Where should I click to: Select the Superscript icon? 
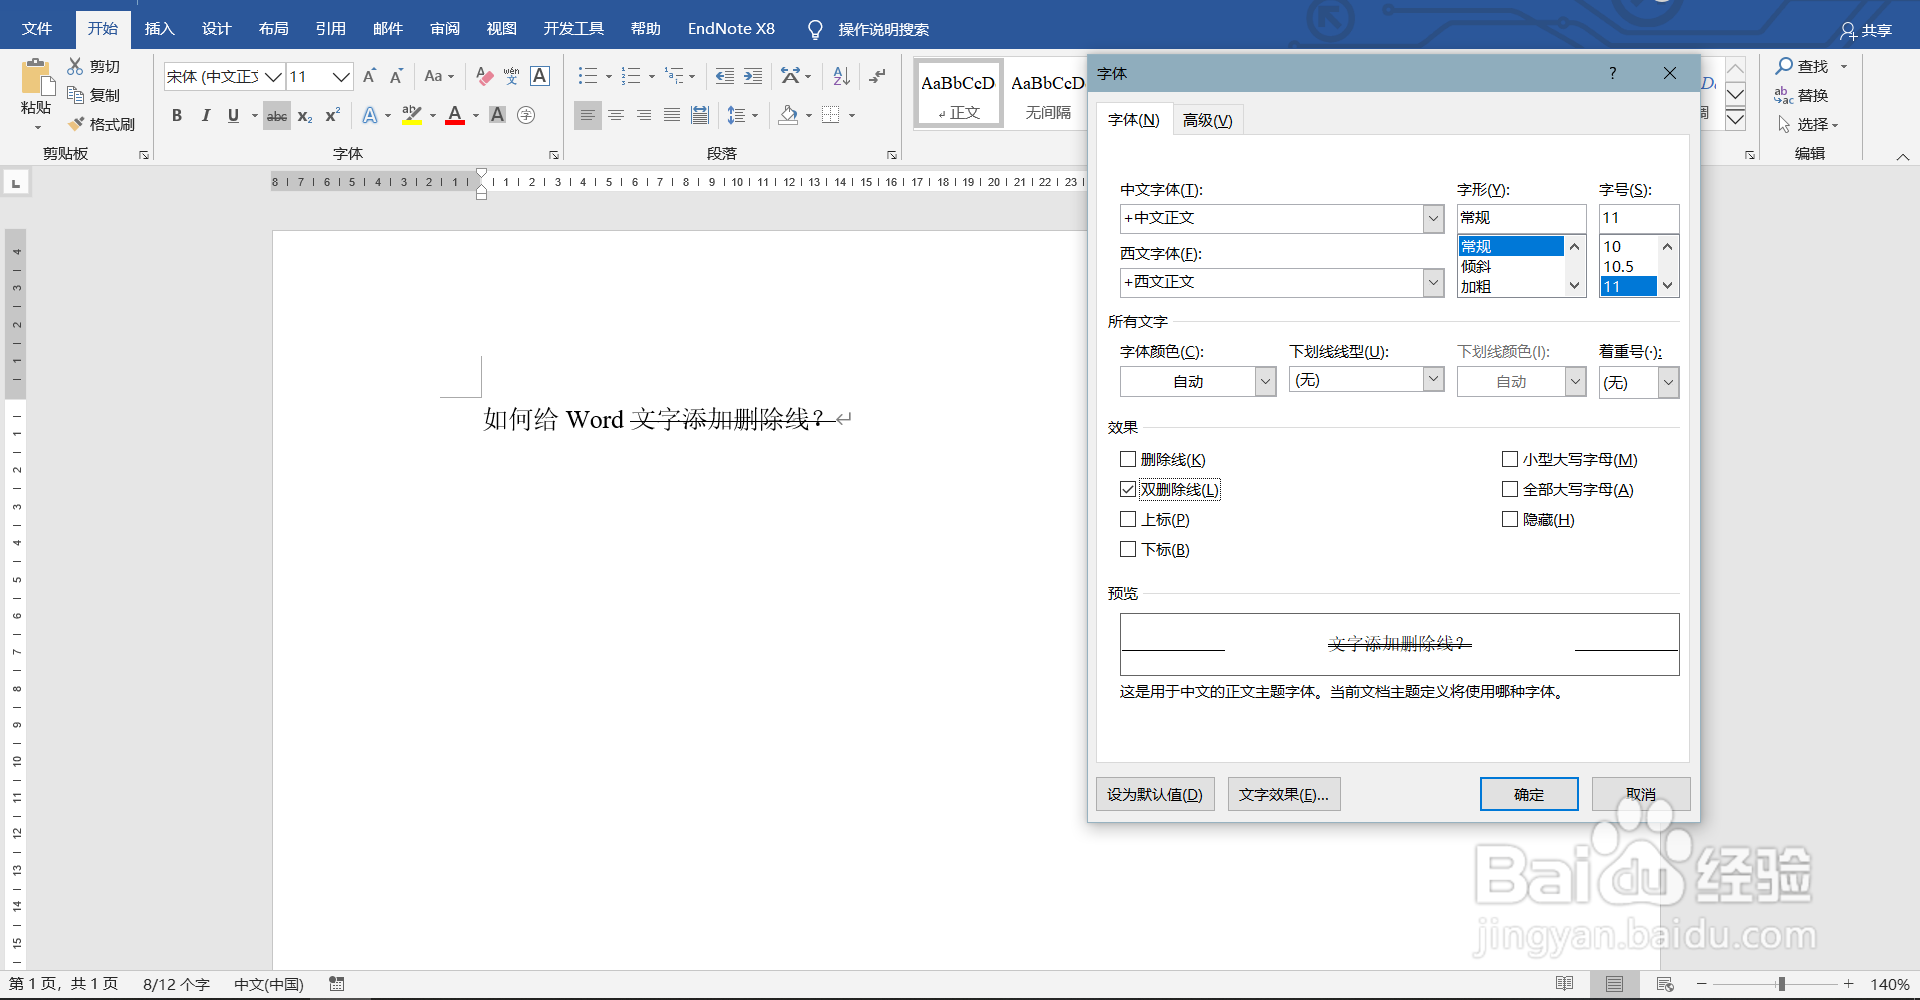click(x=331, y=116)
